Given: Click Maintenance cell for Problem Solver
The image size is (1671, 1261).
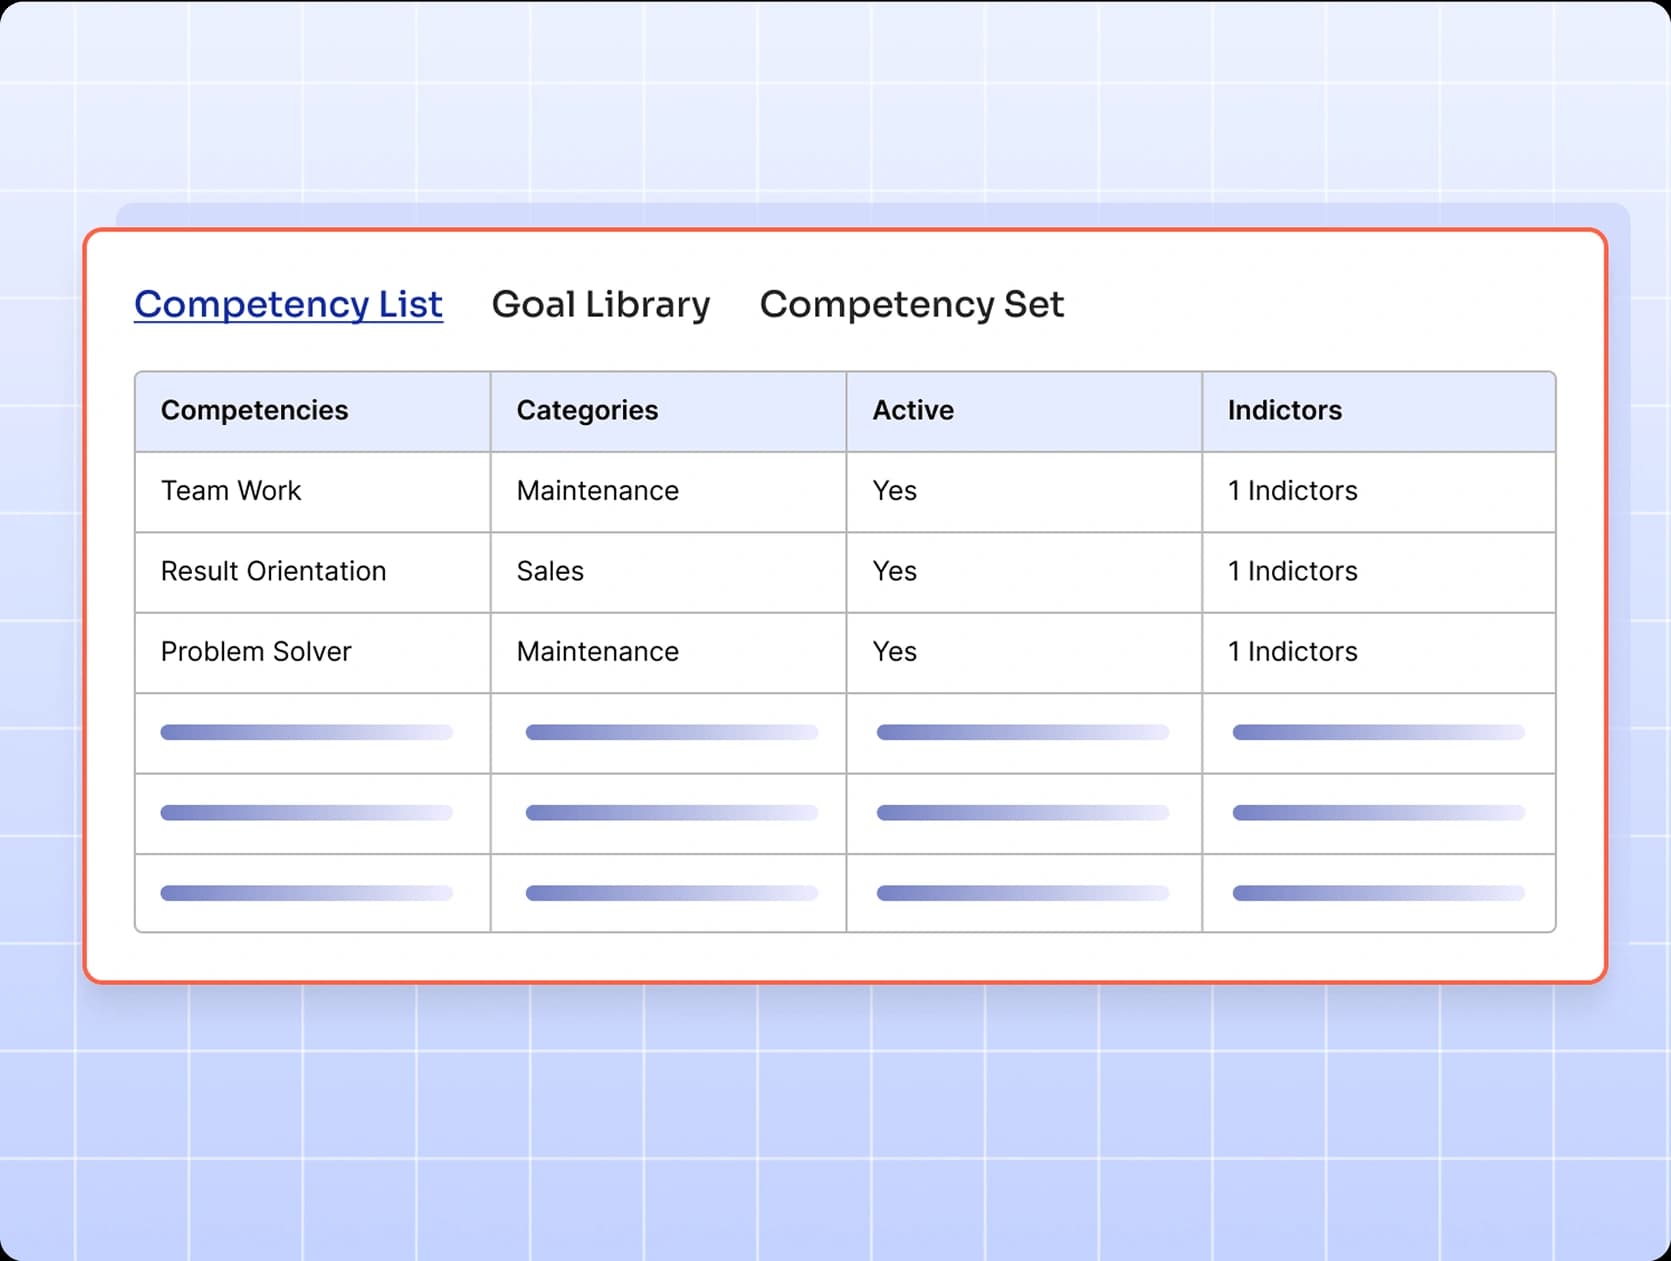Looking at the screenshot, I should (x=597, y=651).
